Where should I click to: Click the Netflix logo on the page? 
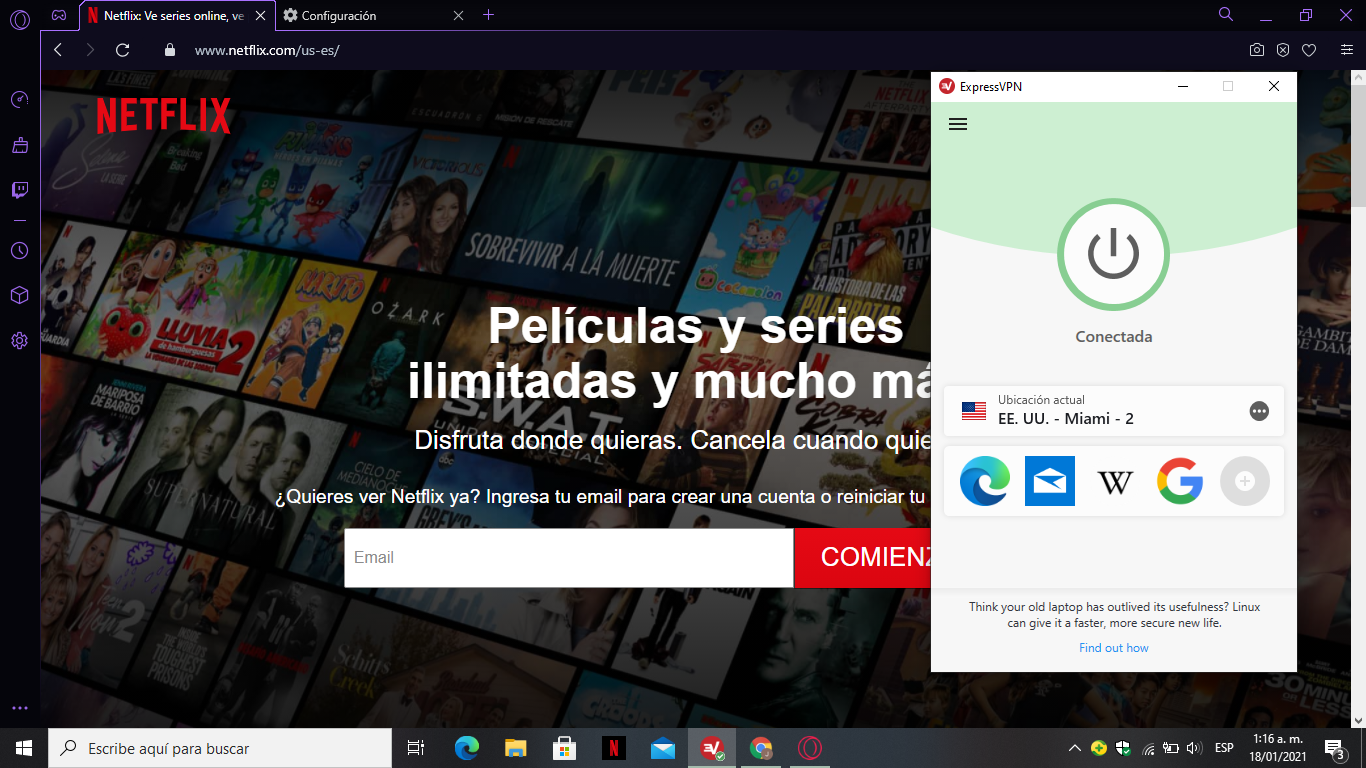[164, 116]
